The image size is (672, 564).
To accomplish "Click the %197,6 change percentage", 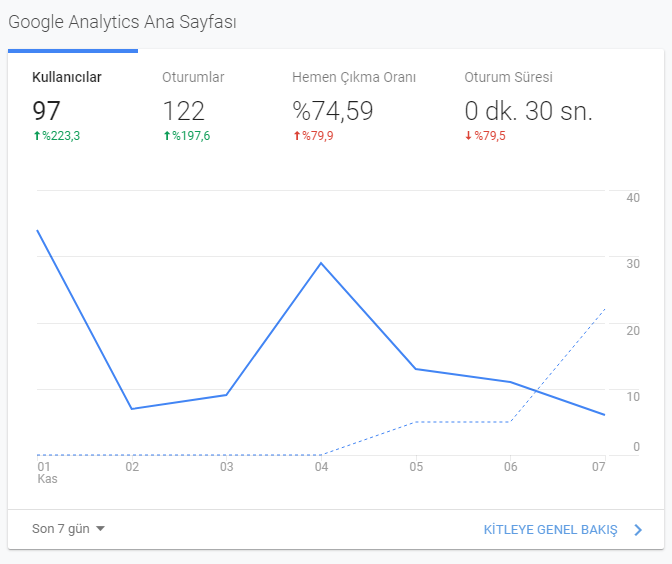I will coord(191,136).
